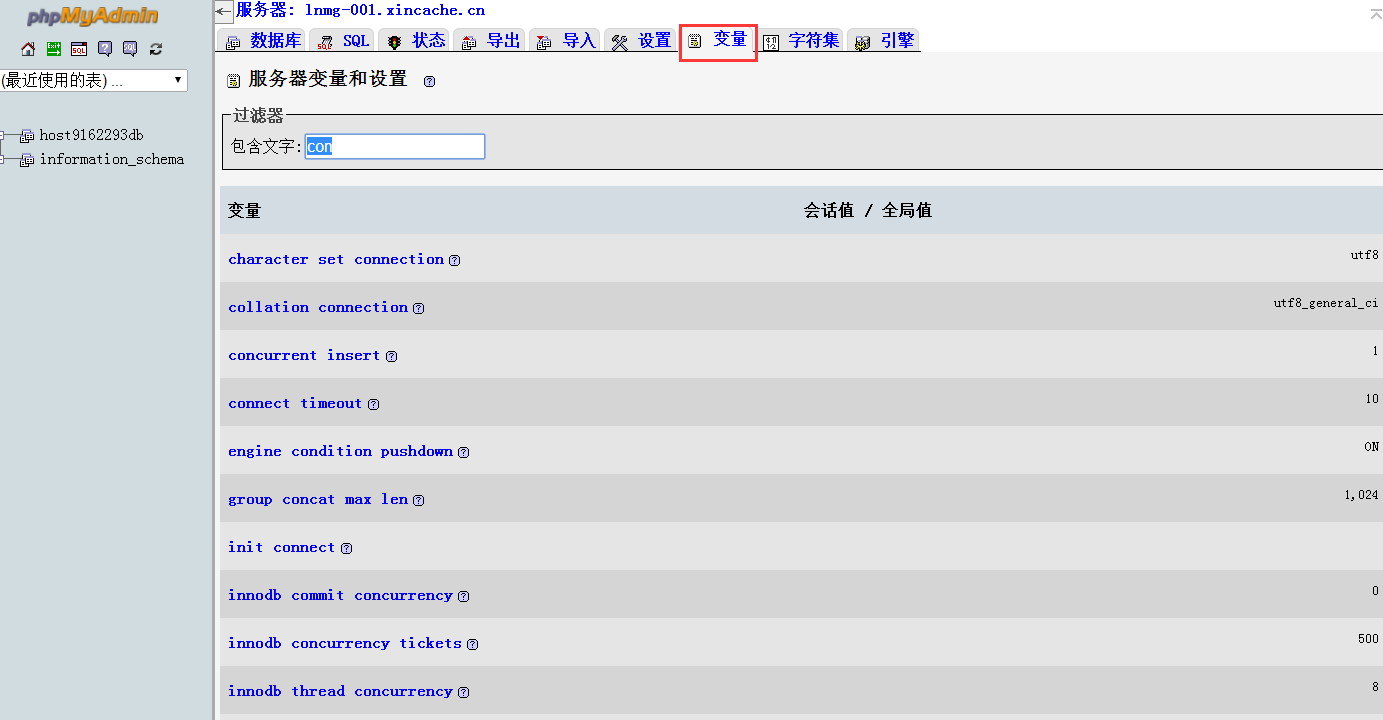Viewport: 1383px width, 720px height.
Task: Switch to the 导出 tab
Action: (x=491, y=41)
